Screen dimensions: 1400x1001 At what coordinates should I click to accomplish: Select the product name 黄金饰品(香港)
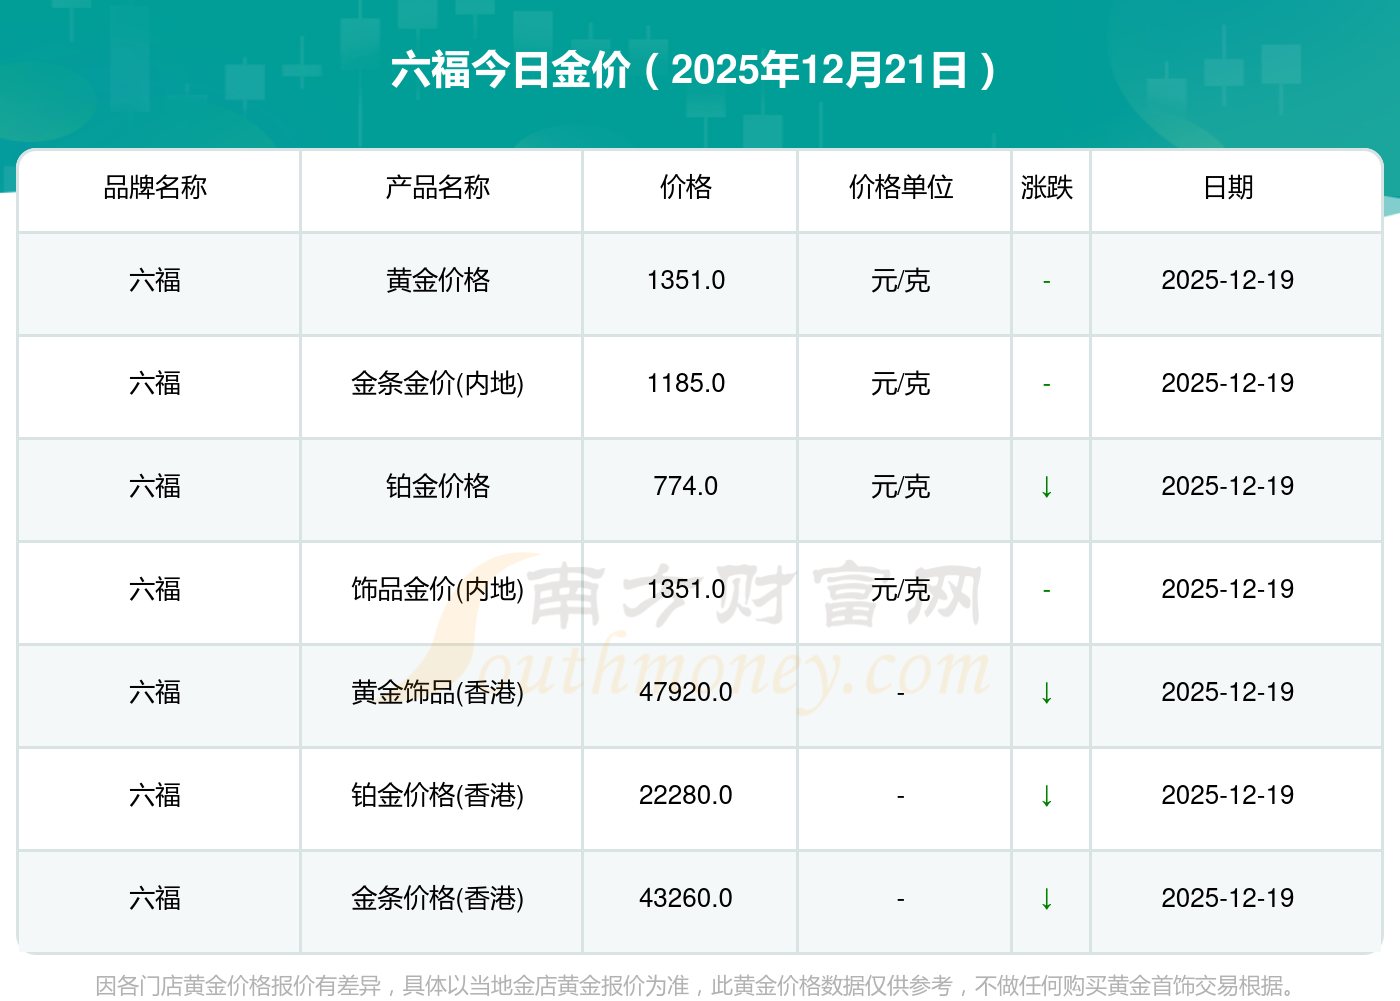pos(438,693)
